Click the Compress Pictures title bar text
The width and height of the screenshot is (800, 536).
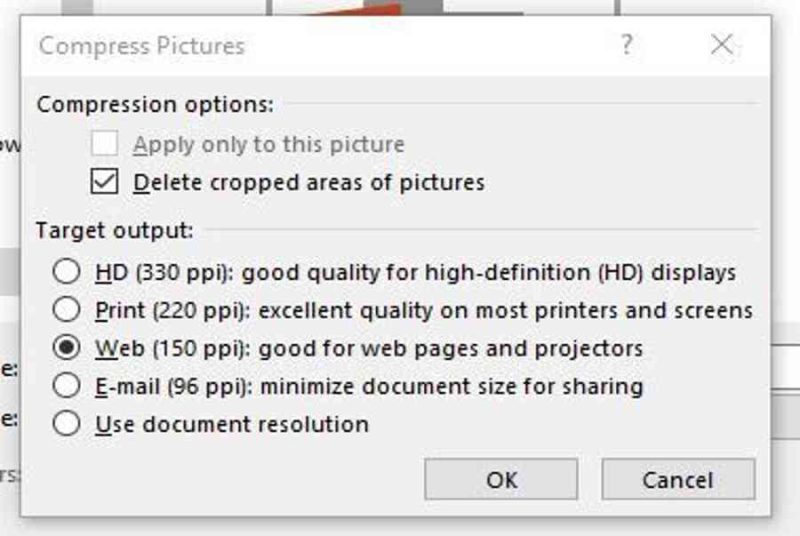(142, 46)
